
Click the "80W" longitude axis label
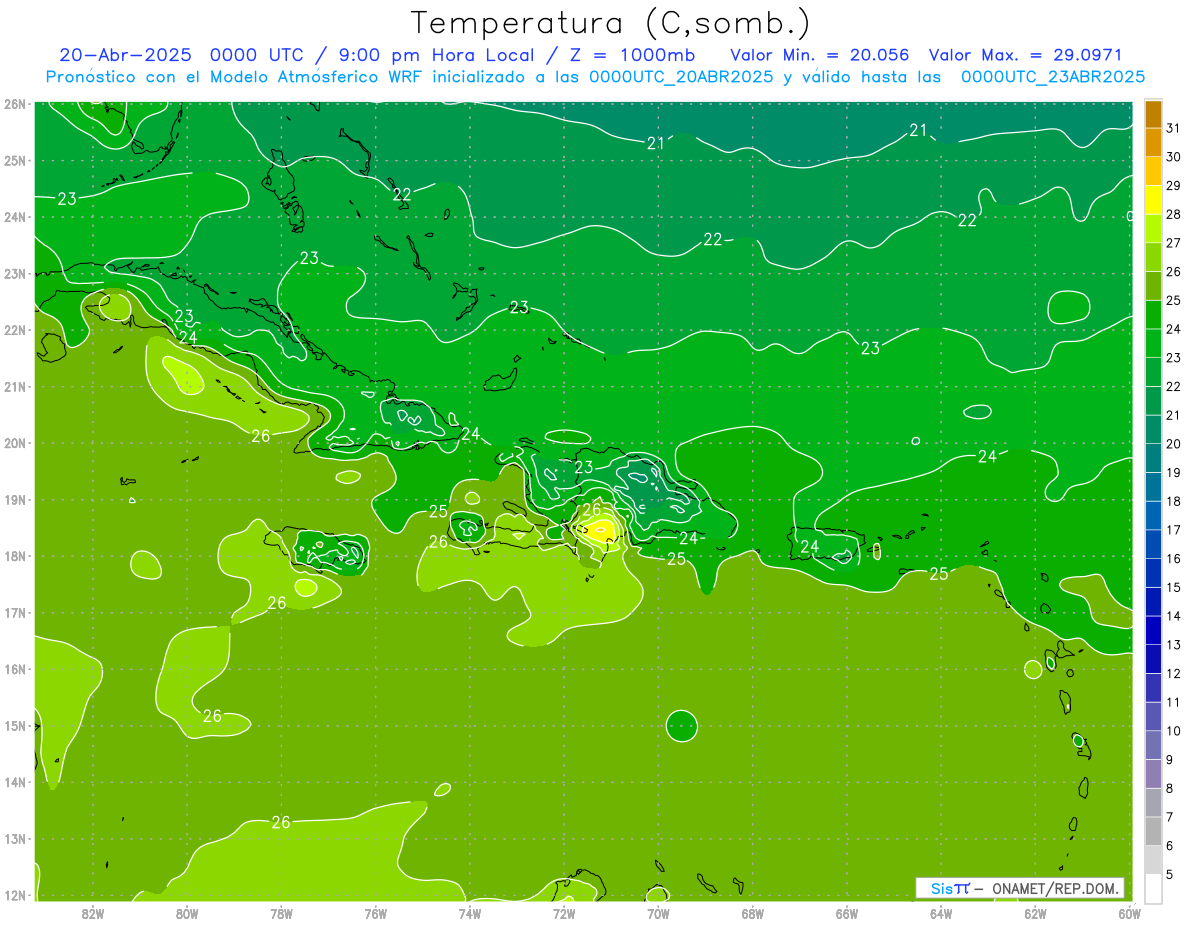[x=186, y=912]
